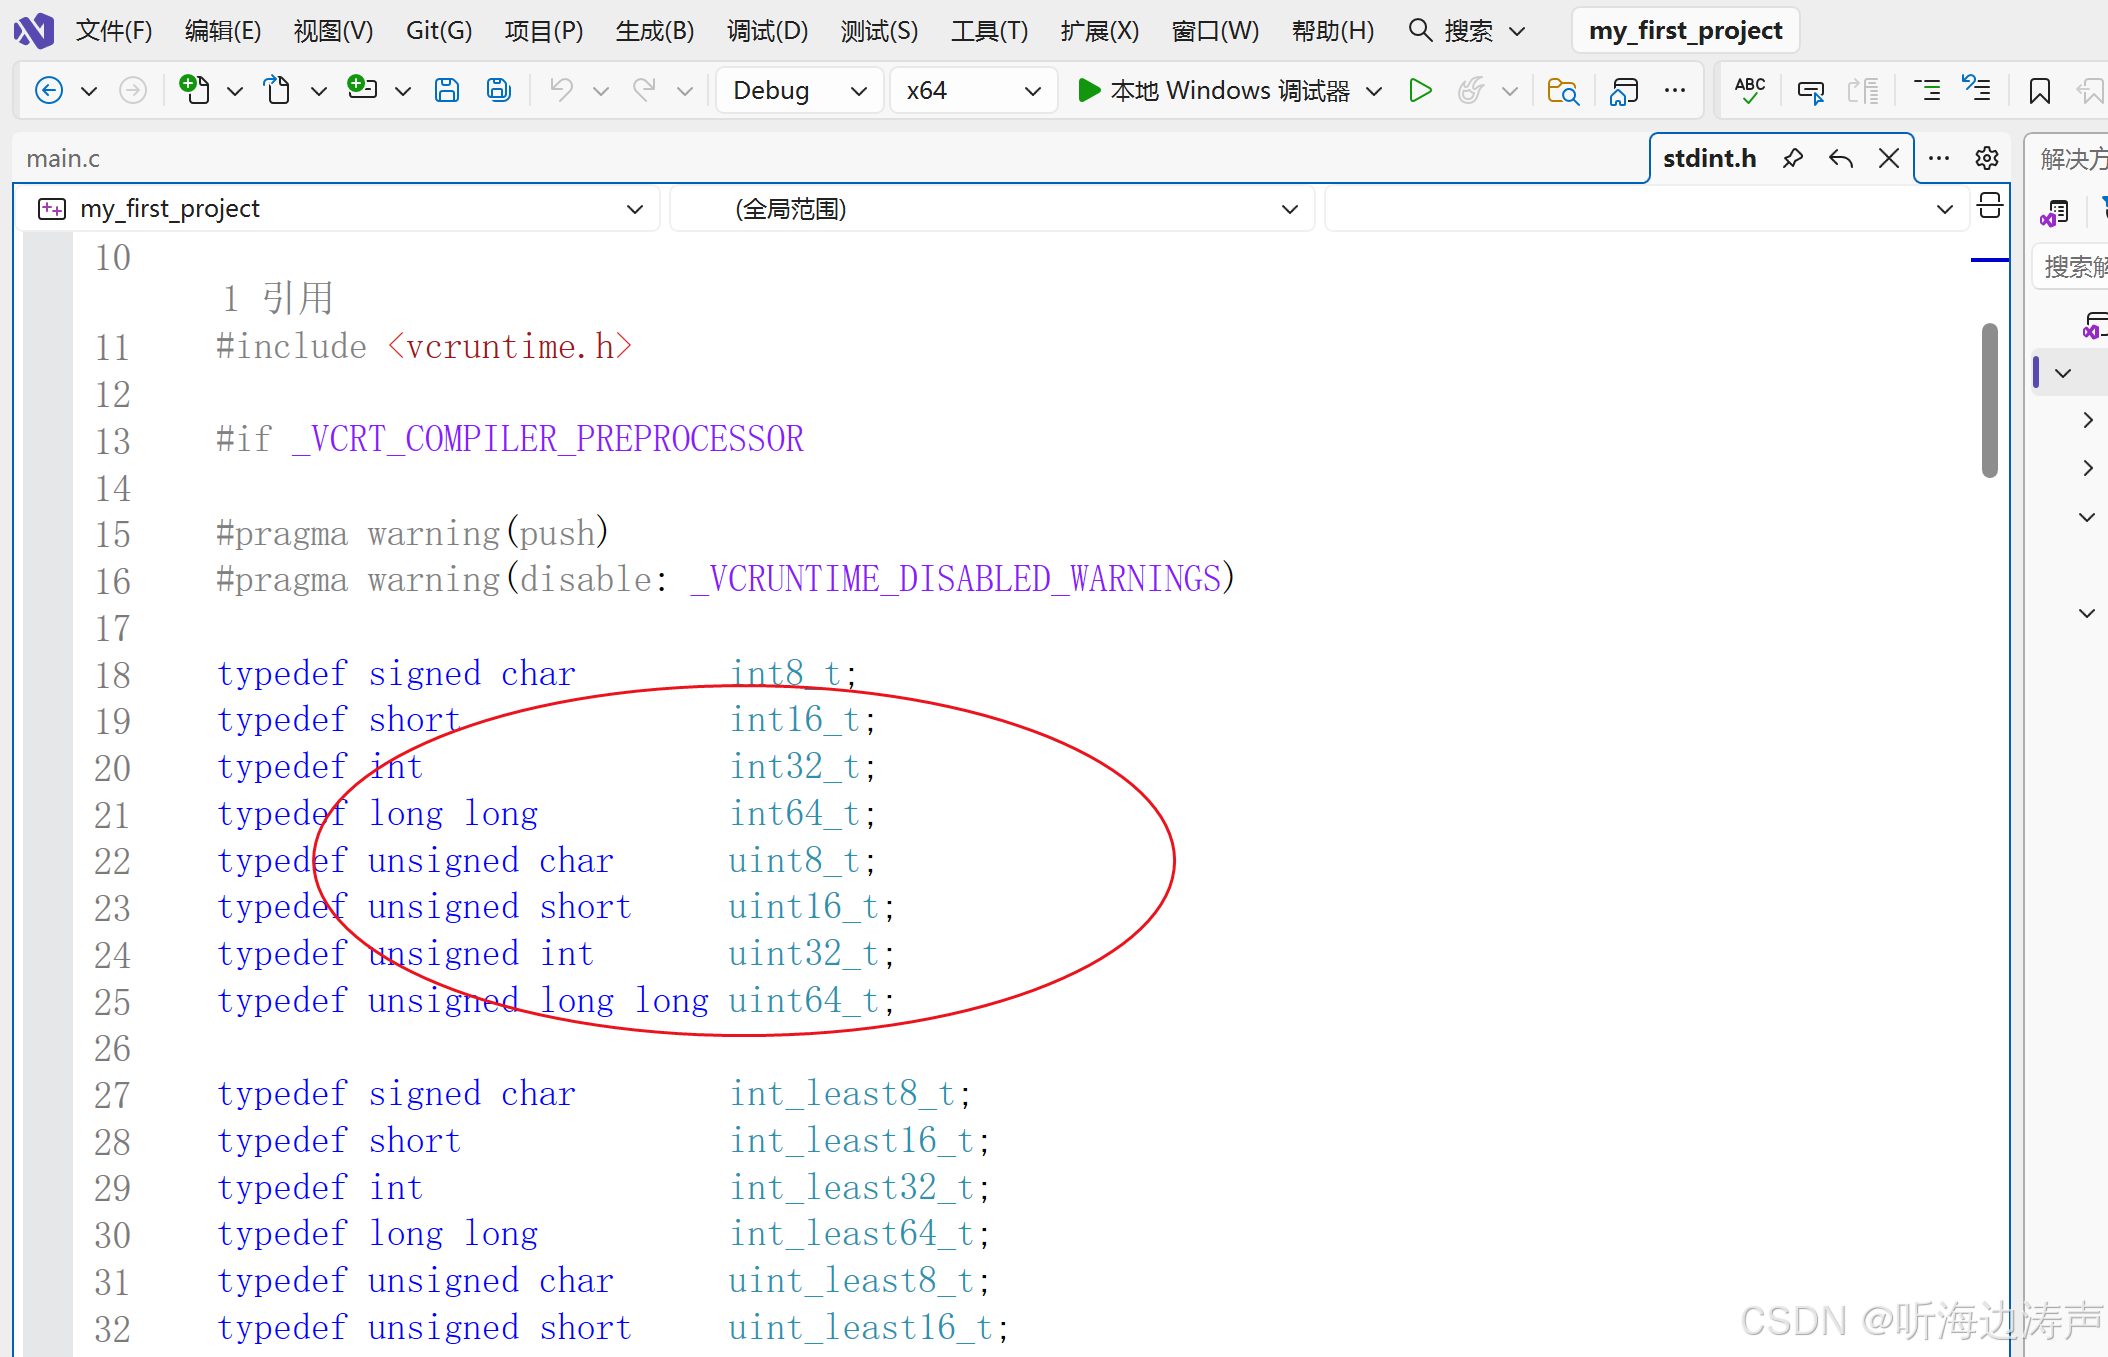This screenshot has width=2108, height=1357.
Task: Click the split editor window icon
Action: point(1990,206)
